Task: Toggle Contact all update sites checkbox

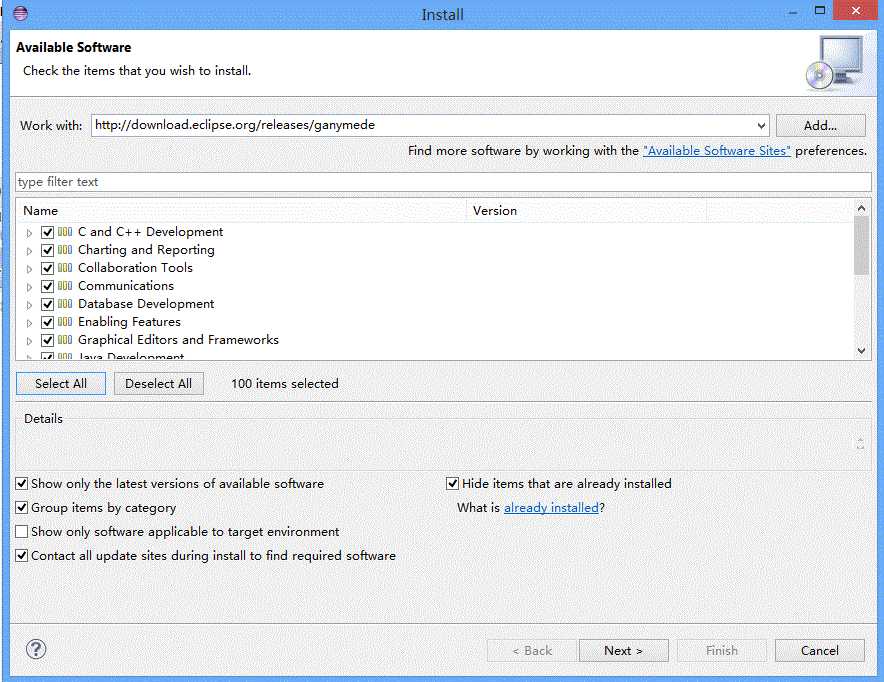Action: [21, 555]
